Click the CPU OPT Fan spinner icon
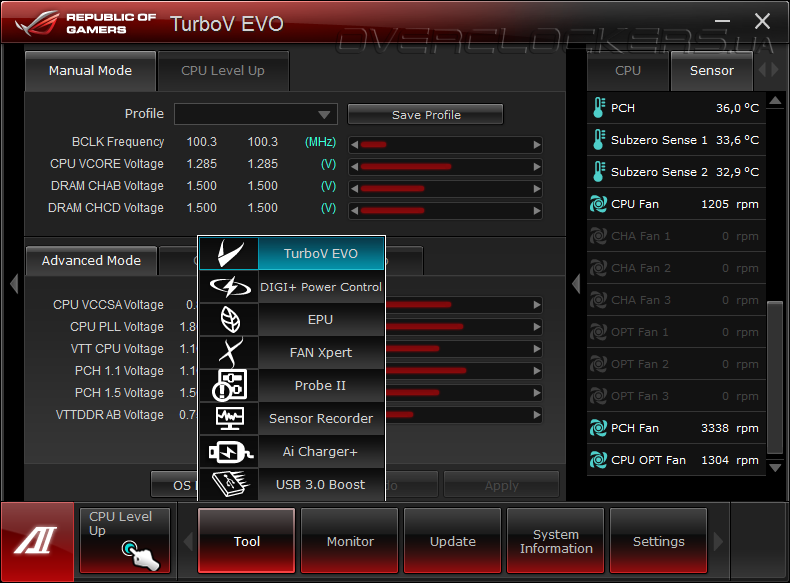The image size is (790, 583). click(x=599, y=460)
